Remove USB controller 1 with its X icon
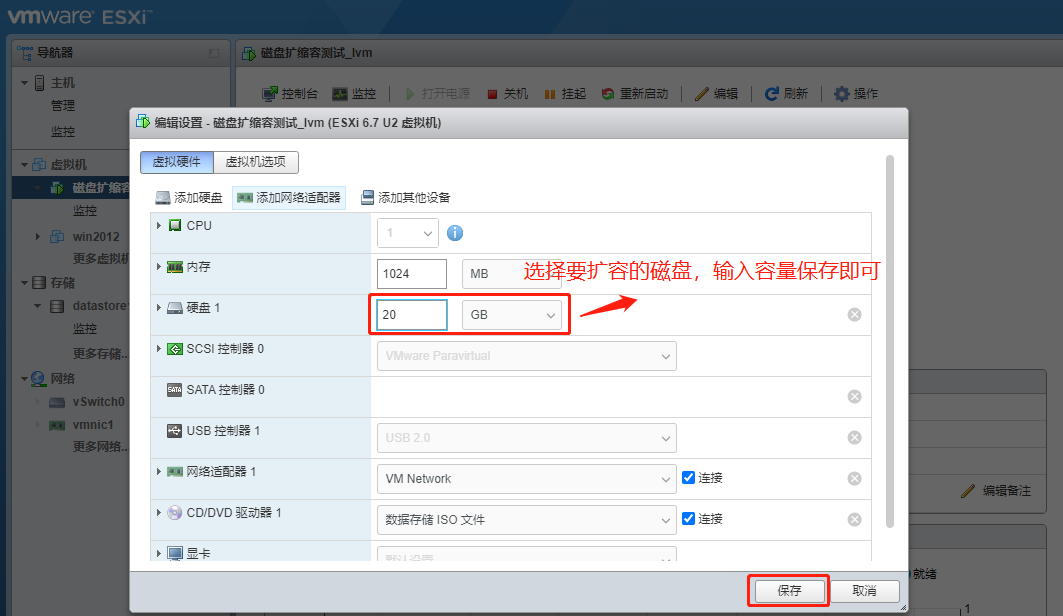The width and height of the screenshot is (1063, 616). click(x=854, y=438)
